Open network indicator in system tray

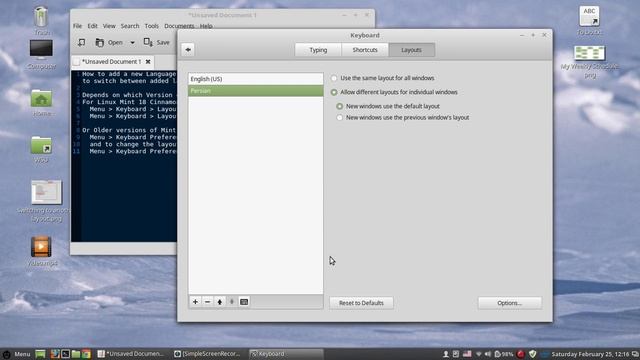478,354
